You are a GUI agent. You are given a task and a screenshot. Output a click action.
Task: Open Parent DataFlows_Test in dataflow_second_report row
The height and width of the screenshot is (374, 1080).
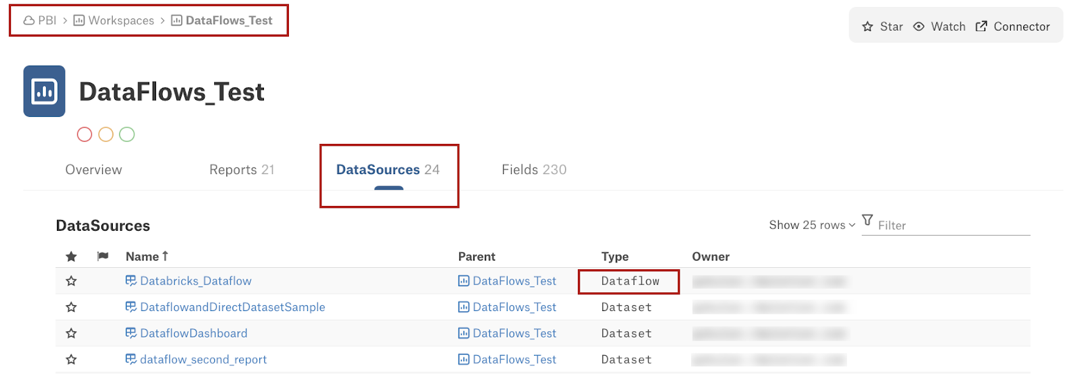pyautogui.click(x=515, y=360)
